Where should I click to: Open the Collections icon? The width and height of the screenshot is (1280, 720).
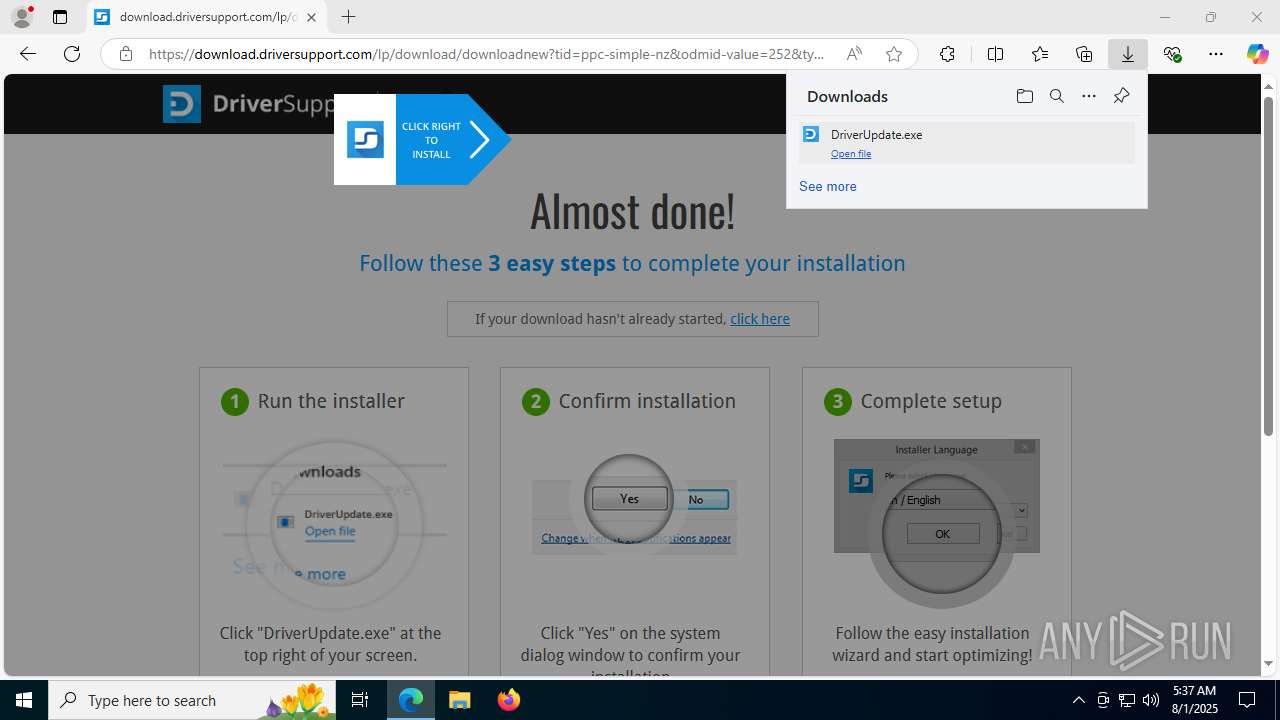(1084, 54)
